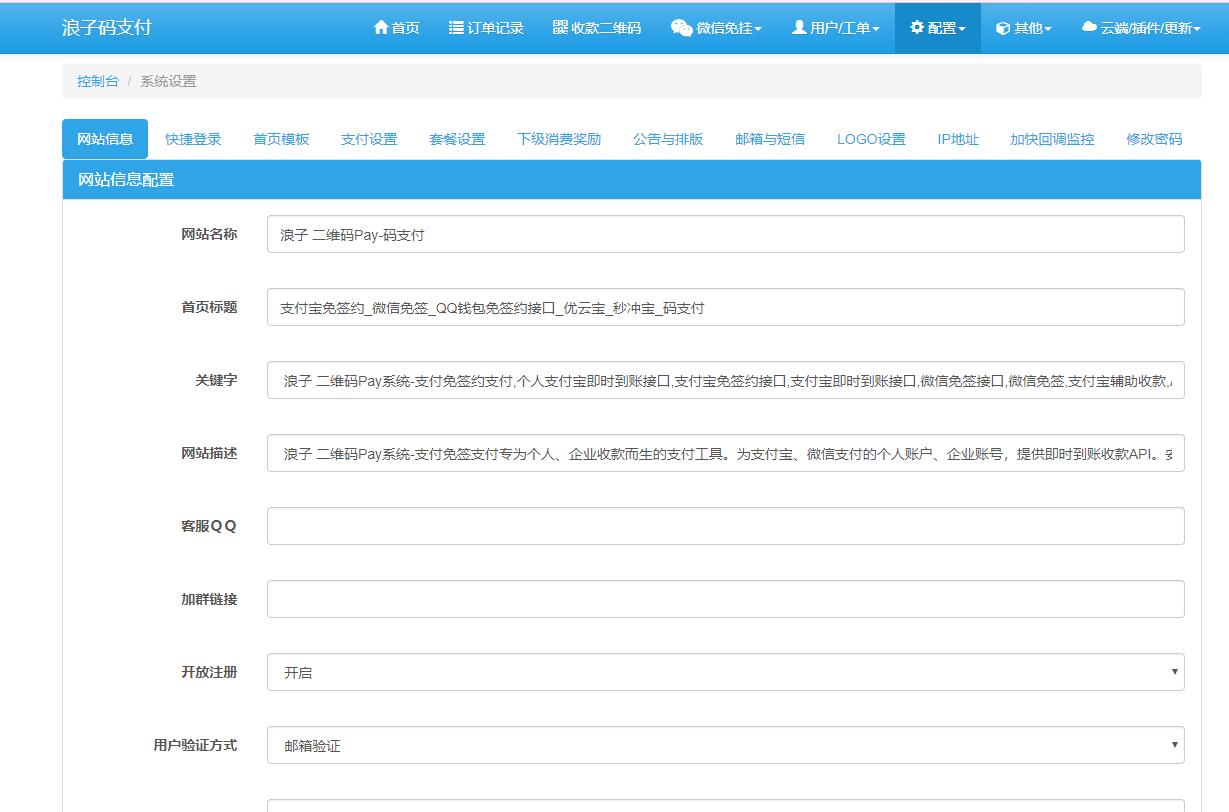Click the 浪子码支付 brand link
Viewport: 1229px width, 812px height.
coord(107,27)
